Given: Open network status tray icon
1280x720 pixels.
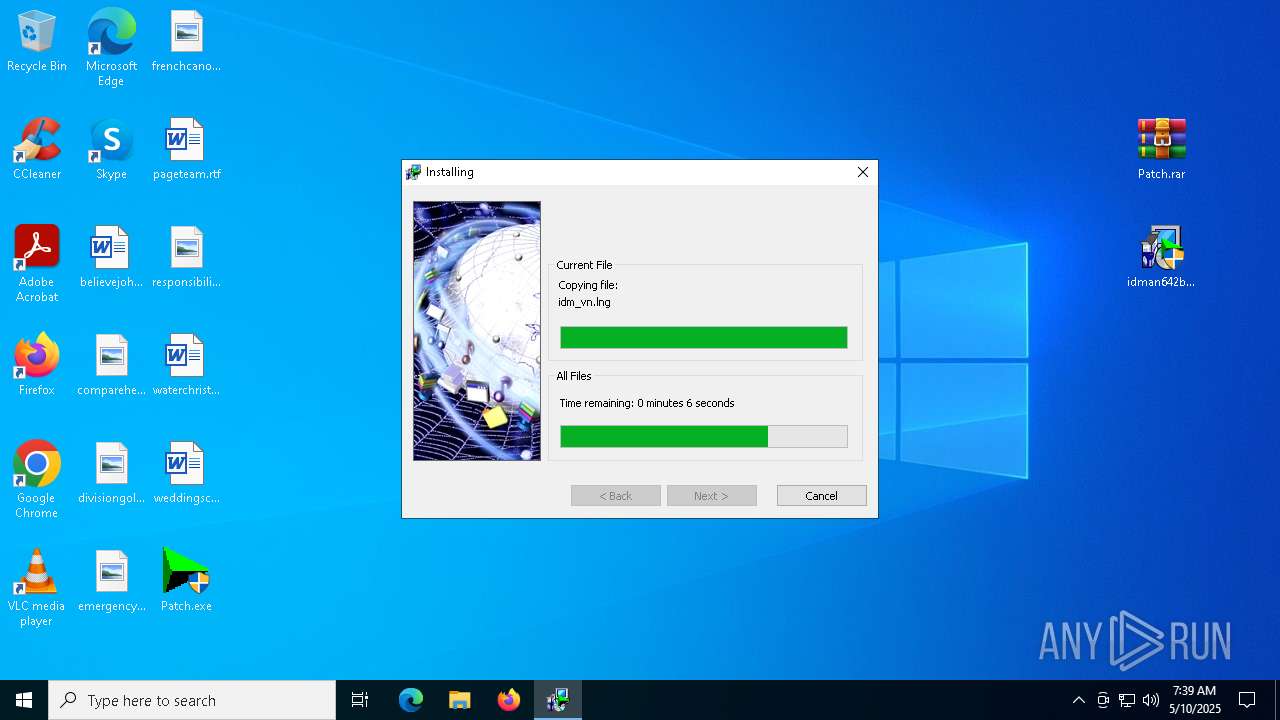Looking at the screenshot, I should [x=1127, y=700].
